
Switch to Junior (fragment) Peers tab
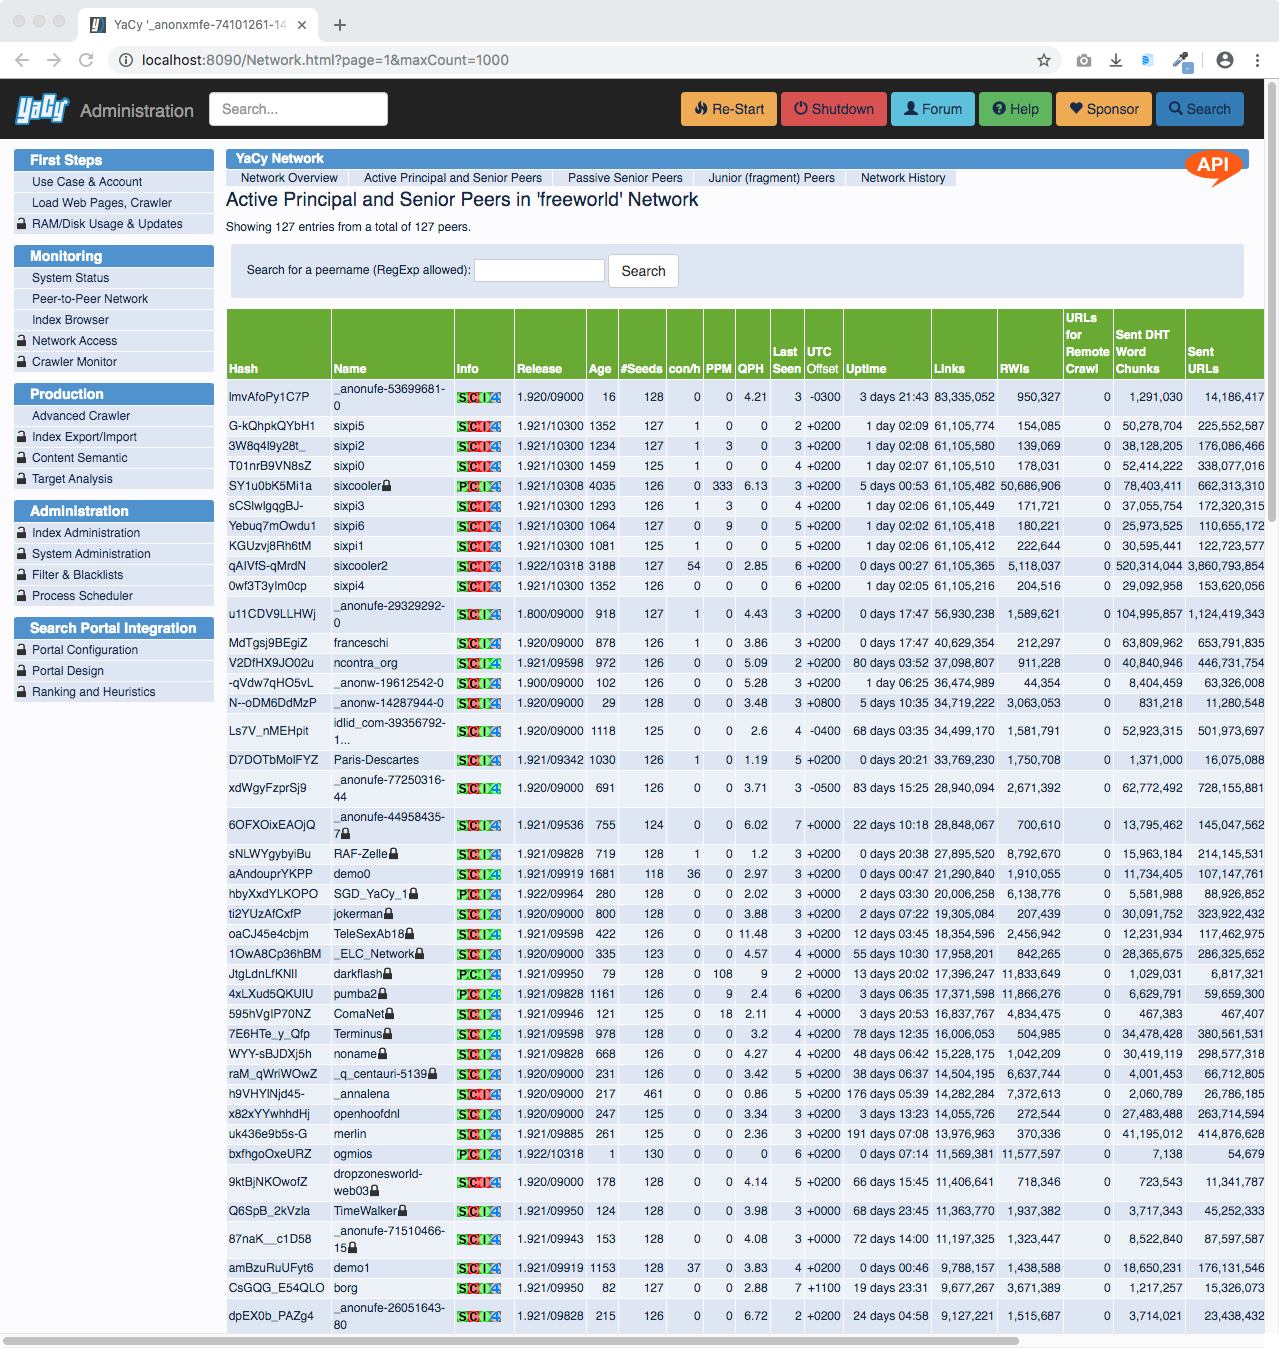[772, 178]
